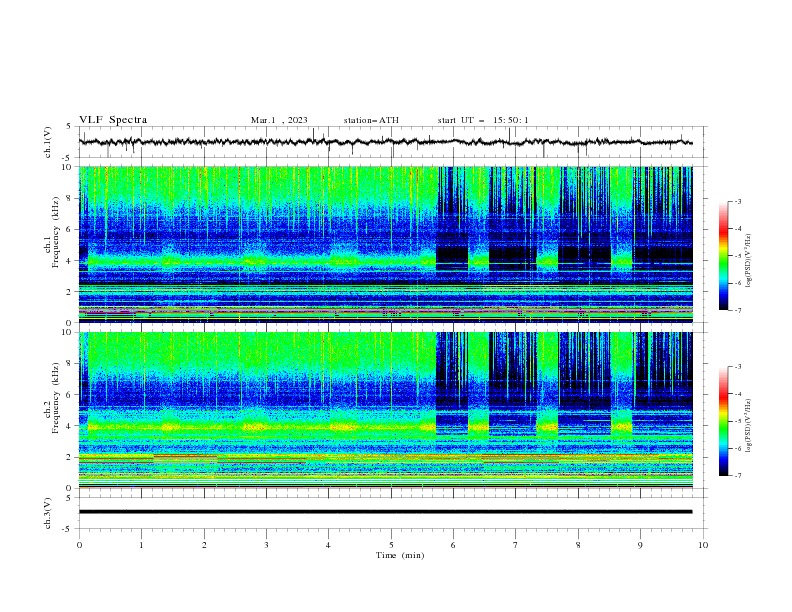792x612 pixels.
Task: Click the ch.1 colorbar 'log(PSD)(V²/Hz)' label
Action: [x=749, y=261]
